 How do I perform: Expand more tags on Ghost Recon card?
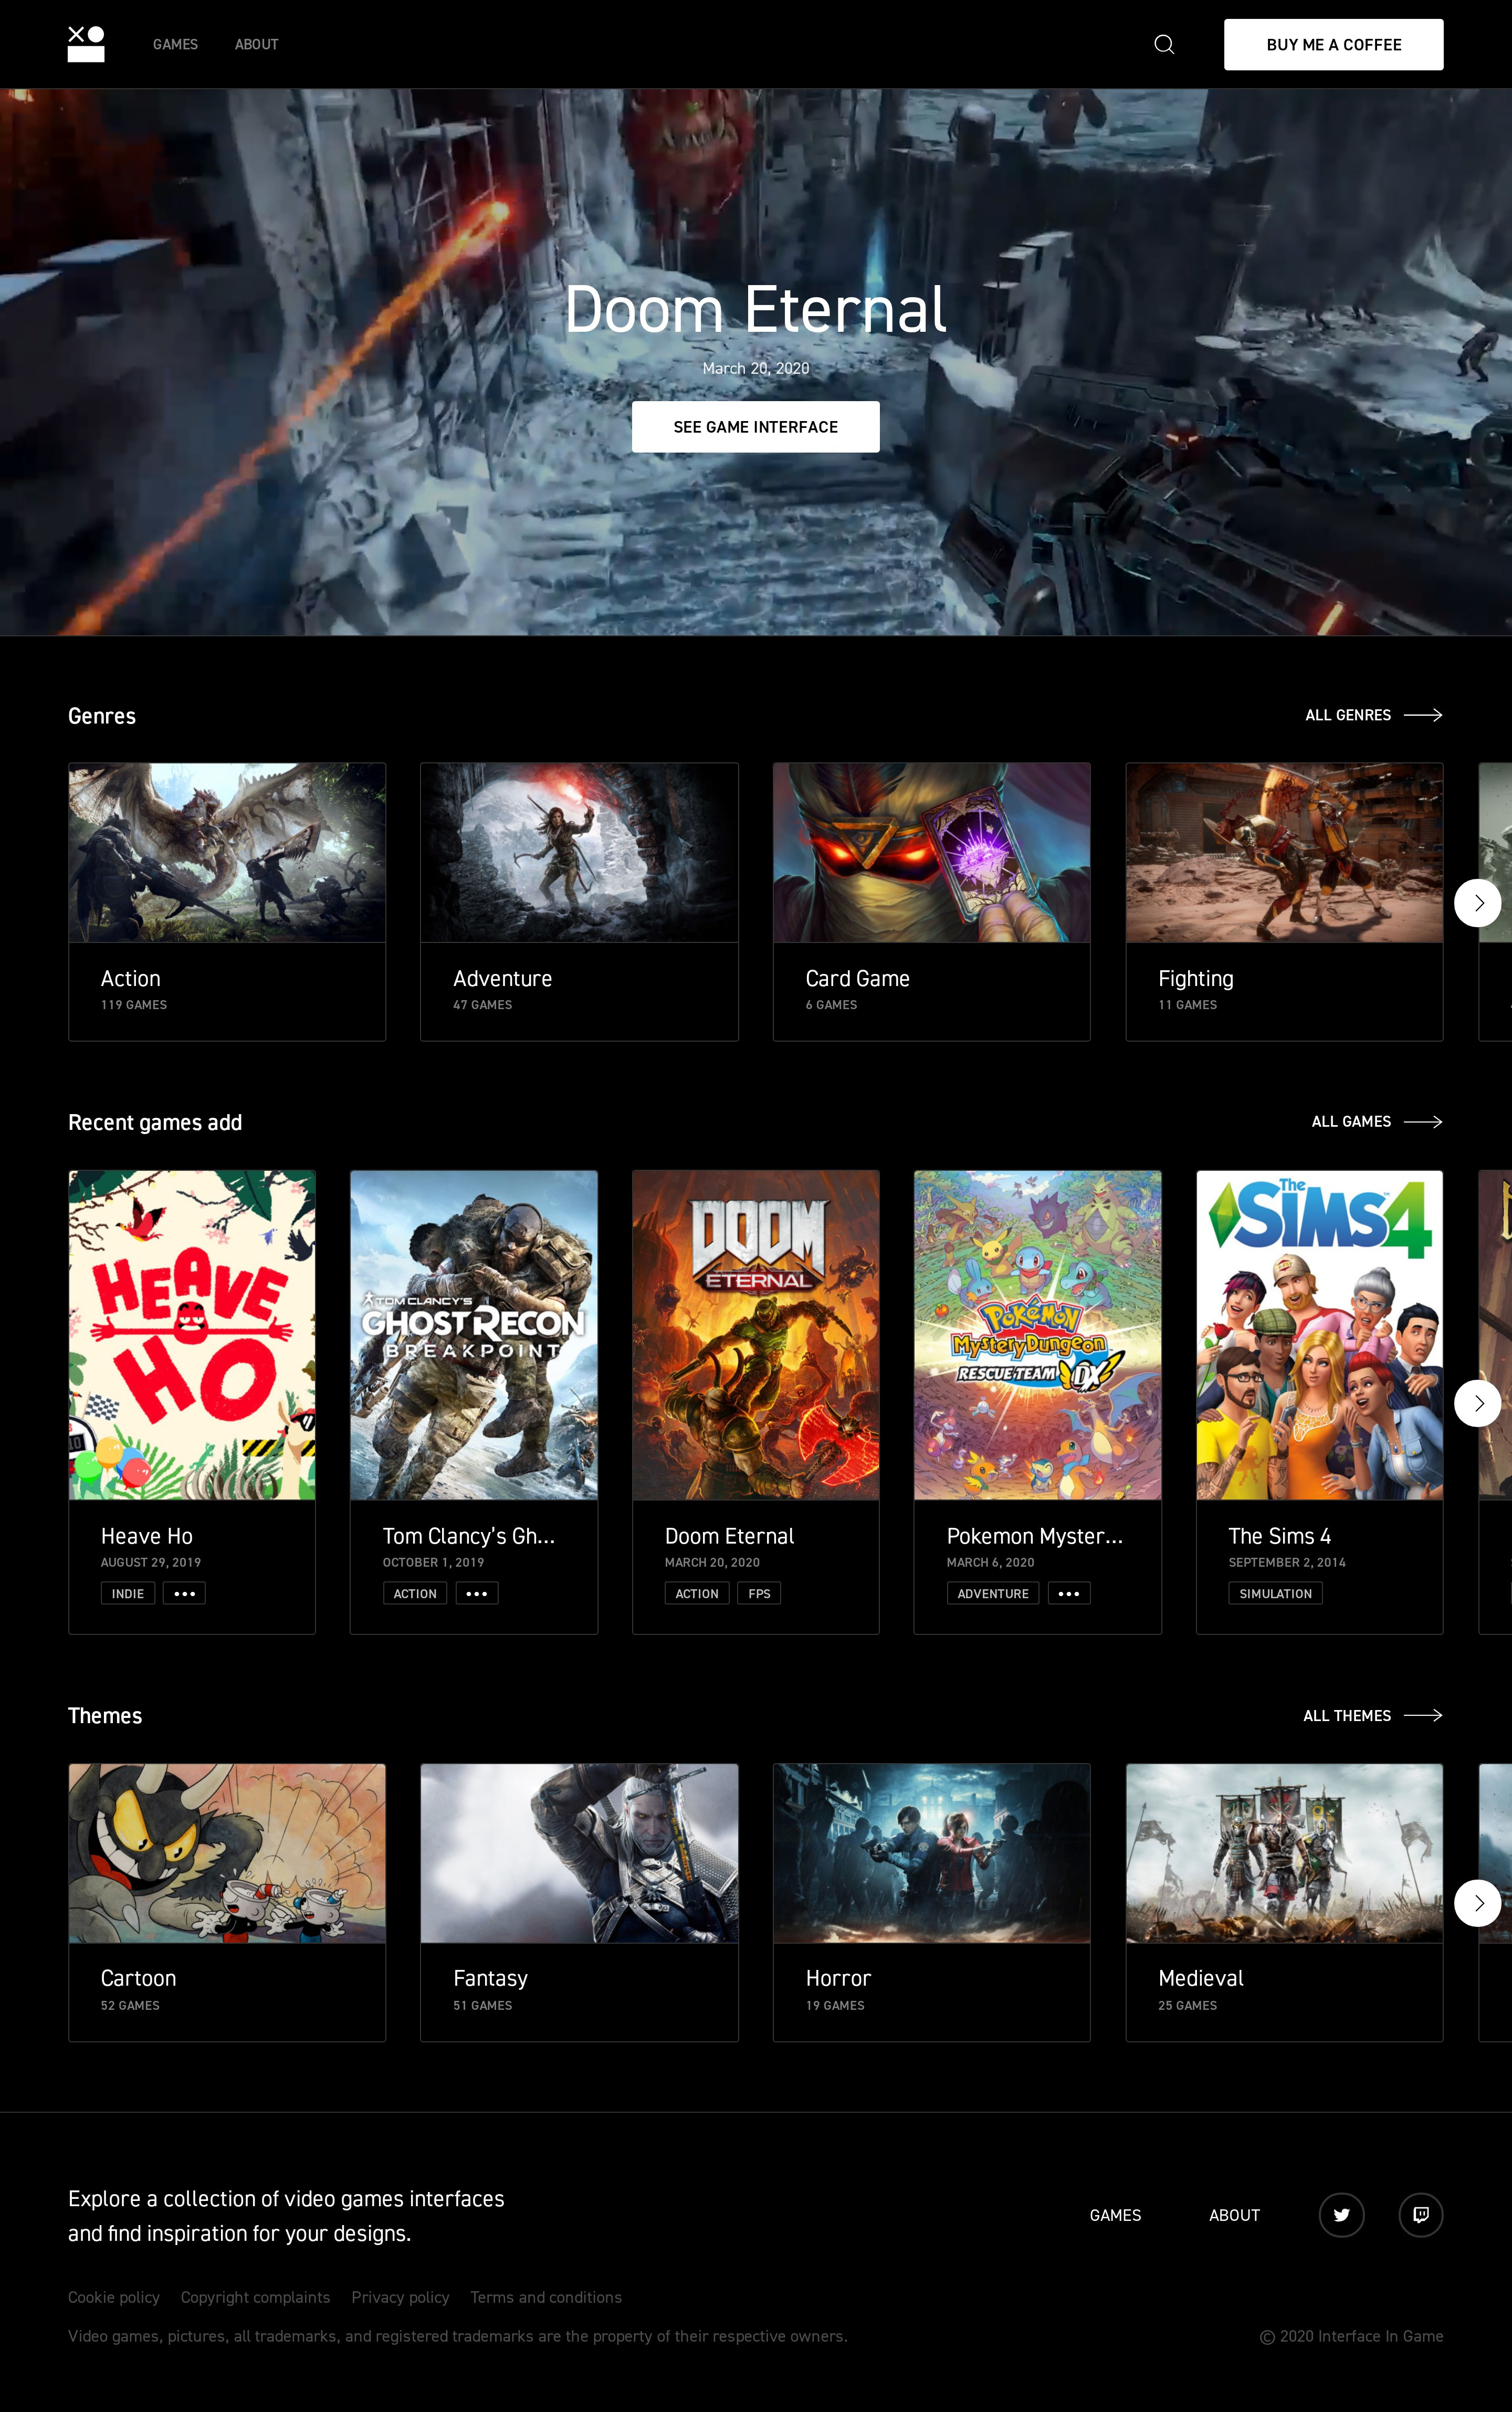(476, 1593)
